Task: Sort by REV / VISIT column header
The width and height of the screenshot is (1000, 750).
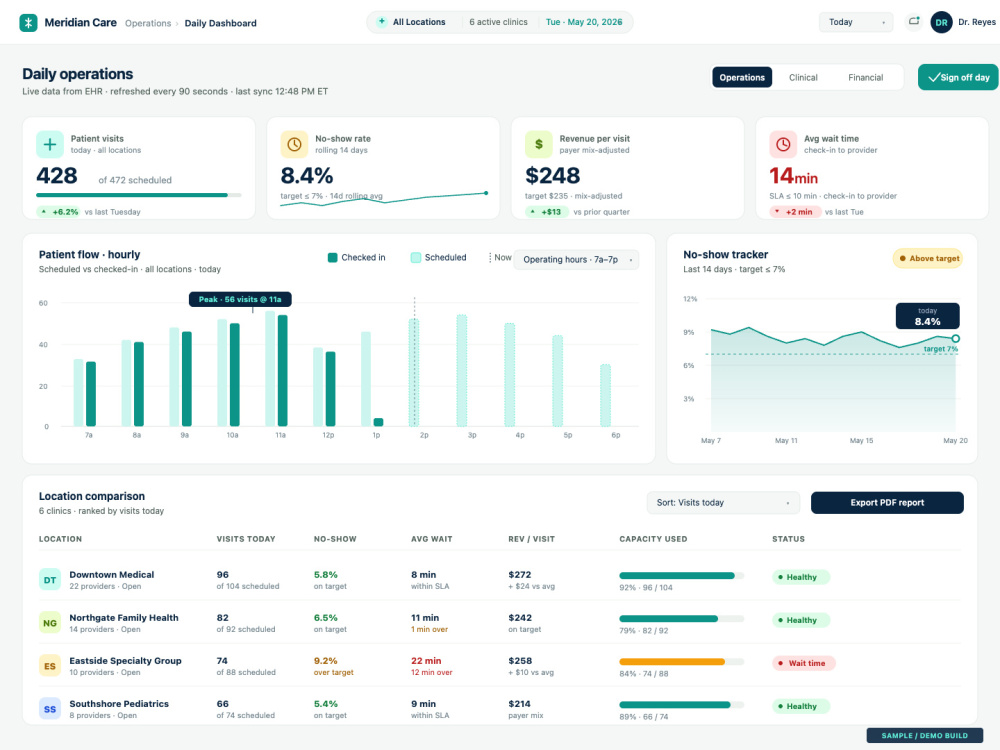Action: (x=531, y=539)
